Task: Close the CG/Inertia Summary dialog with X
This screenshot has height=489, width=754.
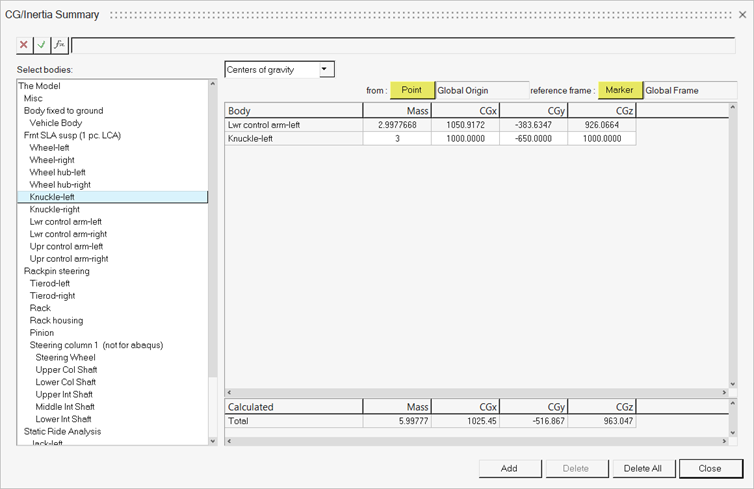Action: pyautogui.click(x=742, y=15)
